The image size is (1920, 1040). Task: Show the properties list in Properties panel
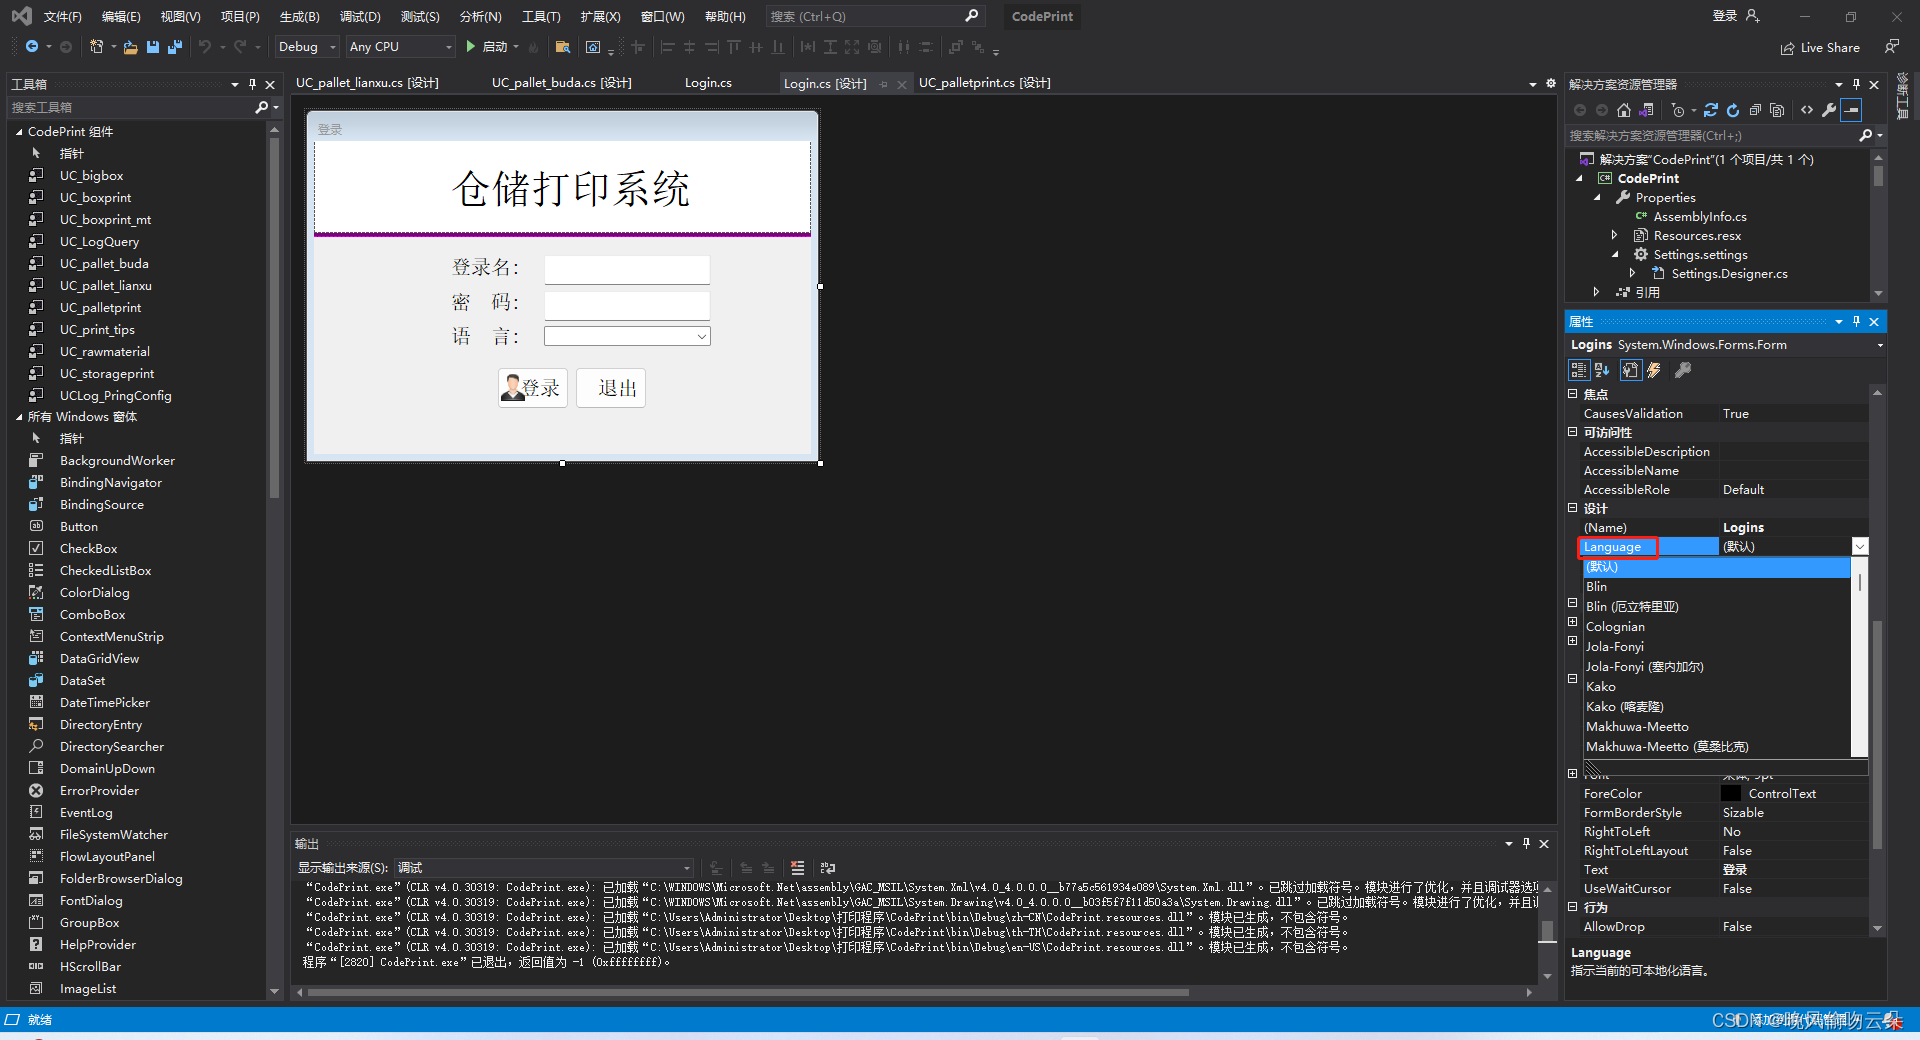click(x=1631, y=370)
